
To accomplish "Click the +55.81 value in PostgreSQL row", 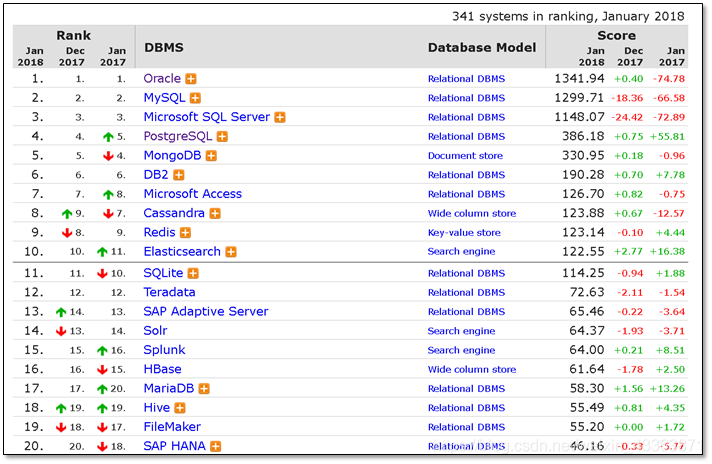I will (x=667, y=137).
